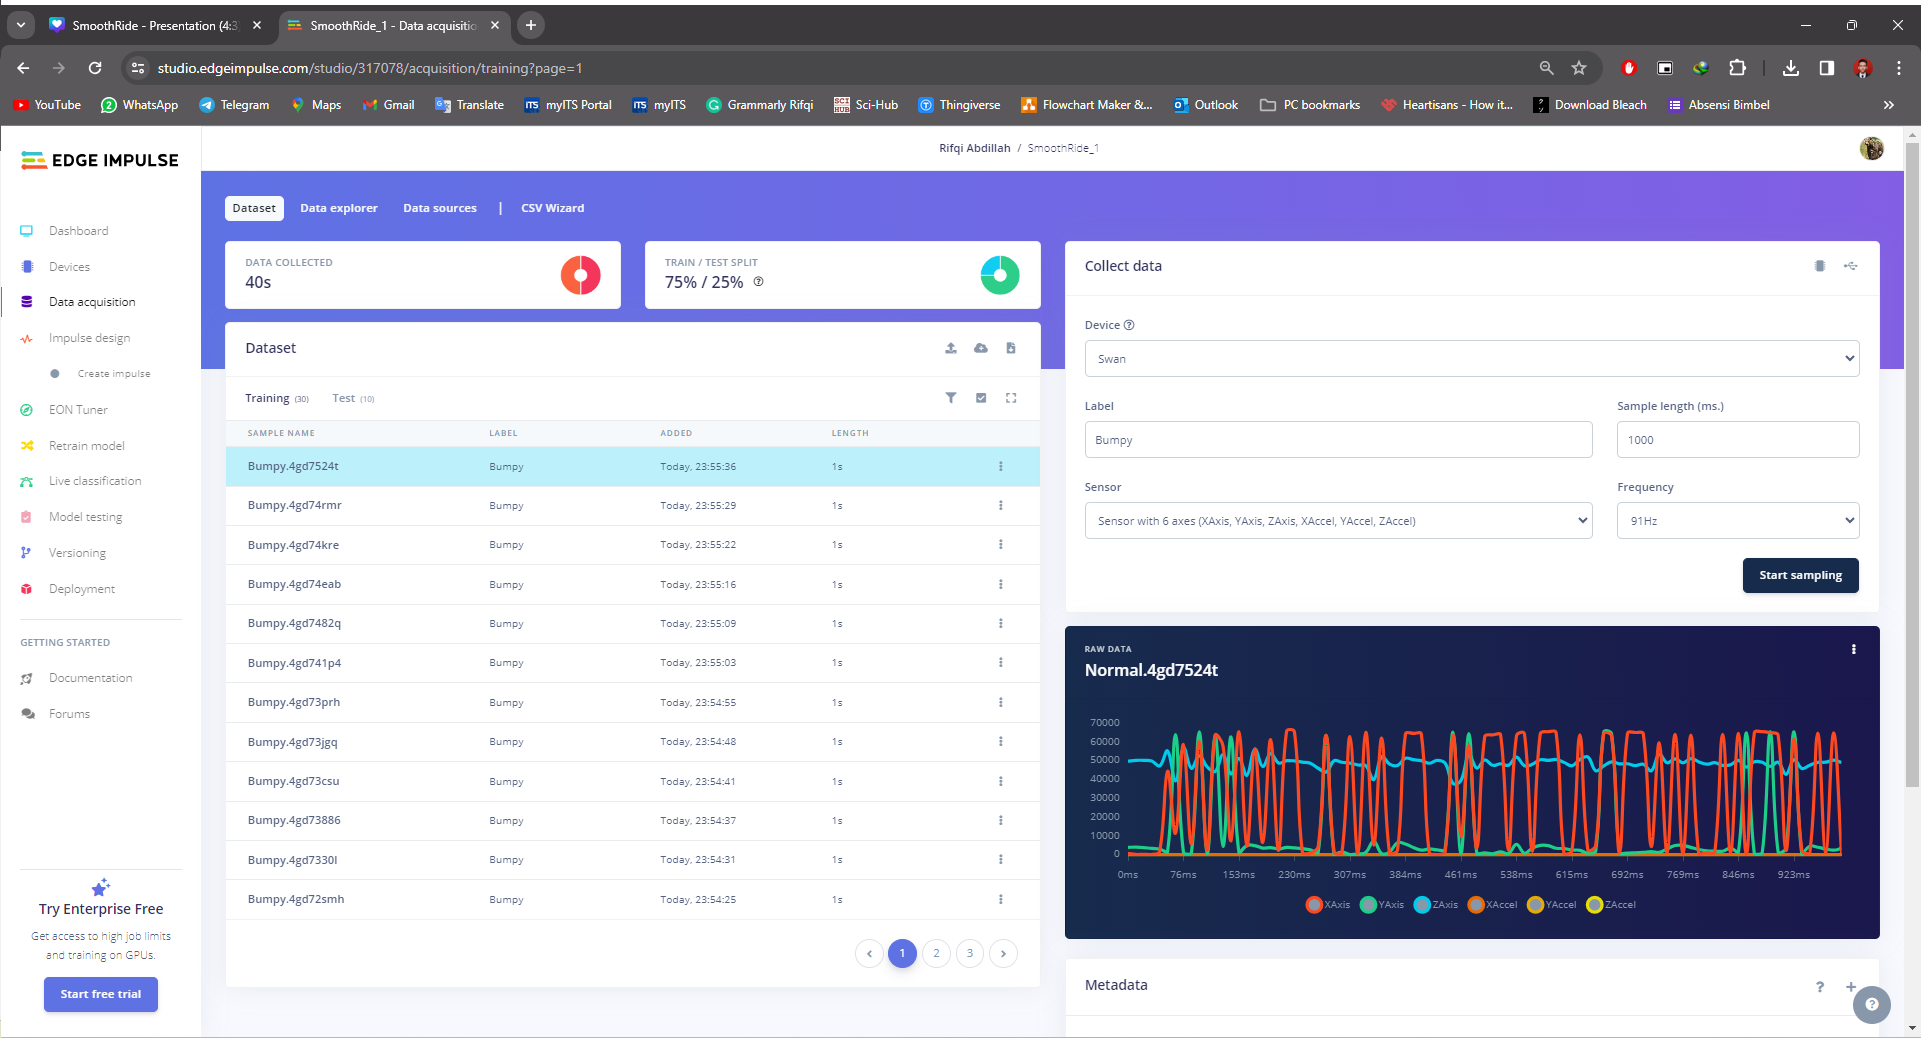The width and height of the screenshot is (1921, 1038).
Task: Click the Sample length input field
Action: click(1737, 440)
